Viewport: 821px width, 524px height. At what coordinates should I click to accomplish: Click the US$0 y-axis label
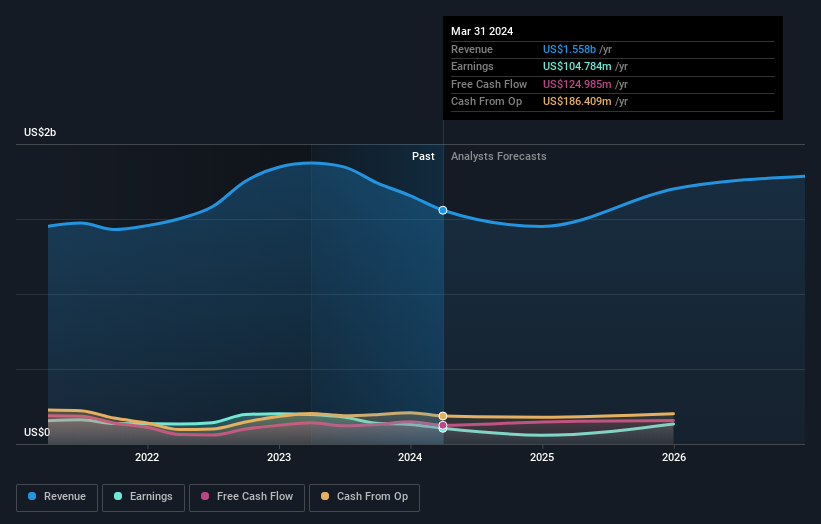click(x=37, y=432)
